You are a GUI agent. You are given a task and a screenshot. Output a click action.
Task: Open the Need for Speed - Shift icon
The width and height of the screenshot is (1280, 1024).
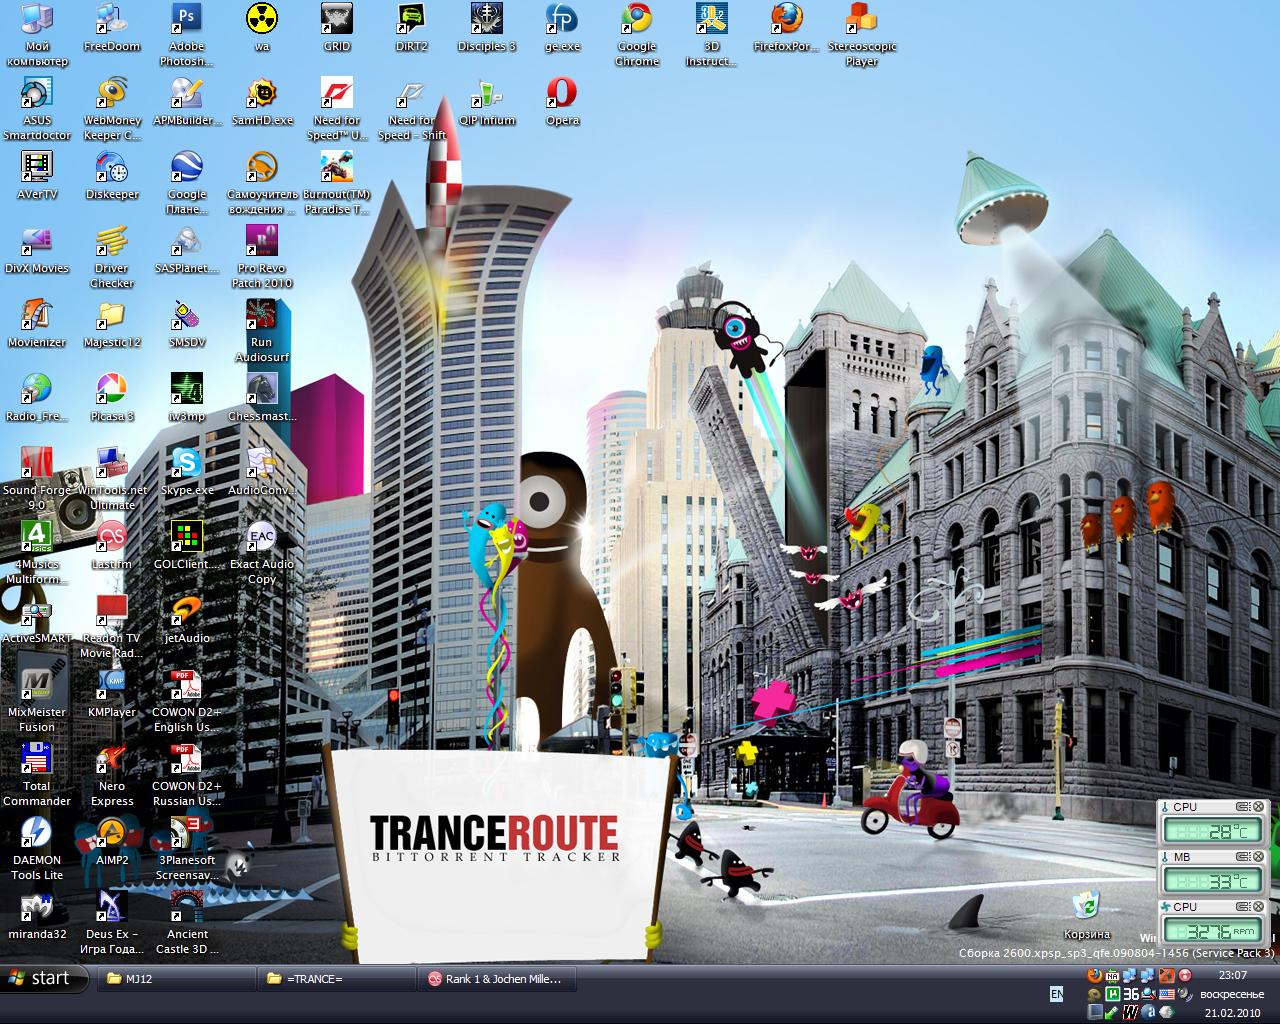pos(412,109)
